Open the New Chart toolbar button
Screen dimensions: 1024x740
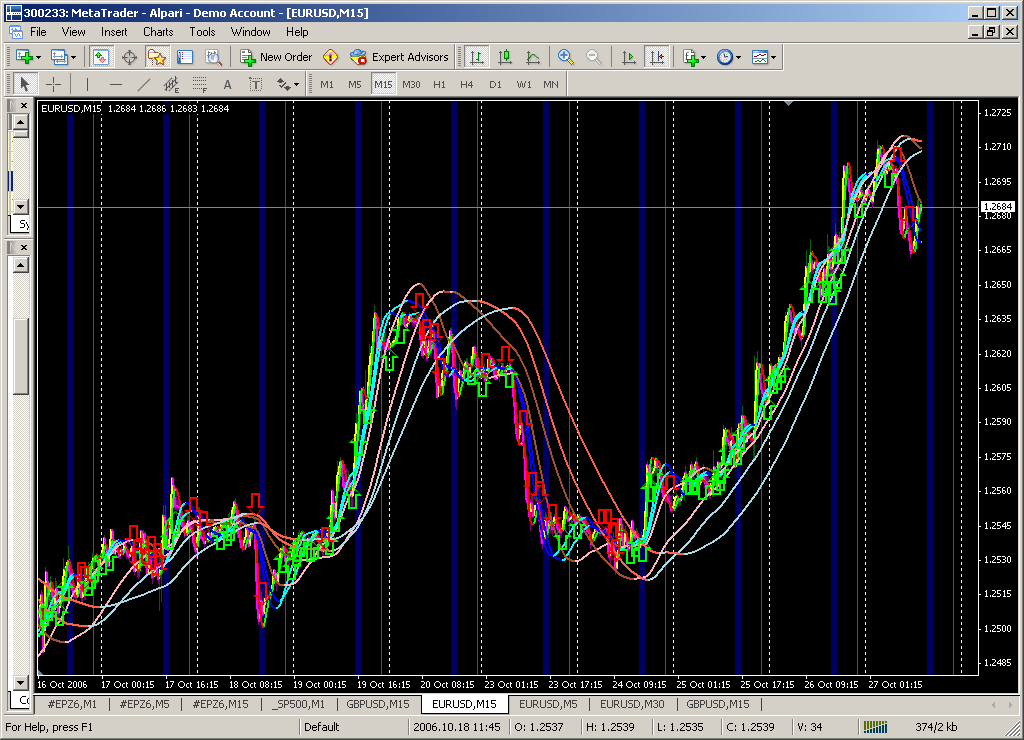24,57
